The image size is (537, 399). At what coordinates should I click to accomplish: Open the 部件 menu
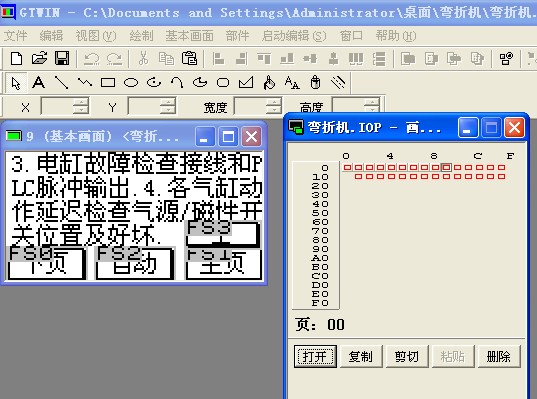[237, 36]
